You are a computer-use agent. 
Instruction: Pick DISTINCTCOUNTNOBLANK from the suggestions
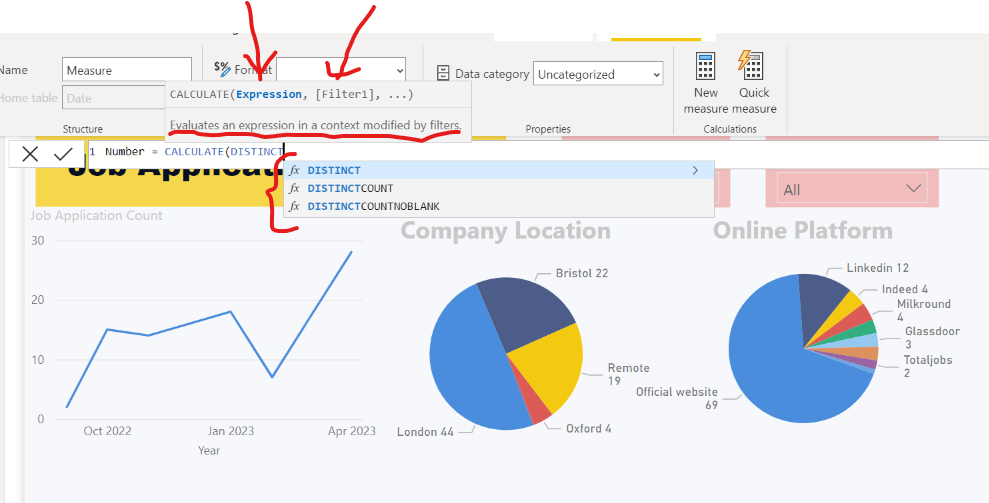click(x=373, y=206)
